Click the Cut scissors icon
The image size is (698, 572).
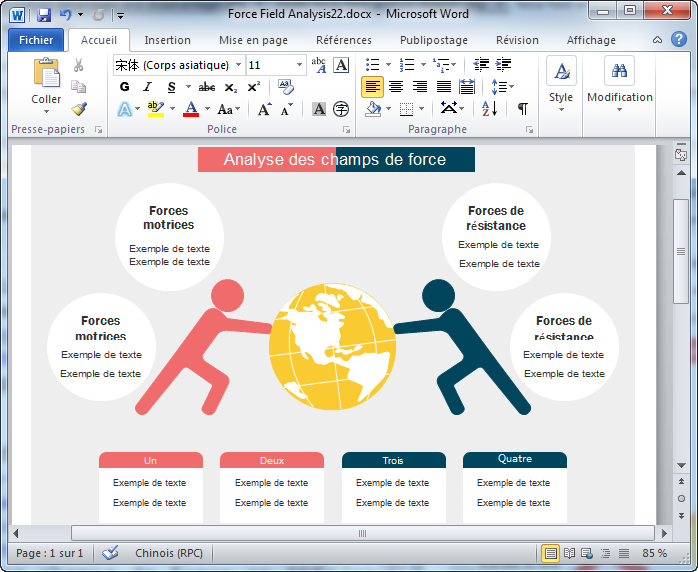[x=79, y=65]
